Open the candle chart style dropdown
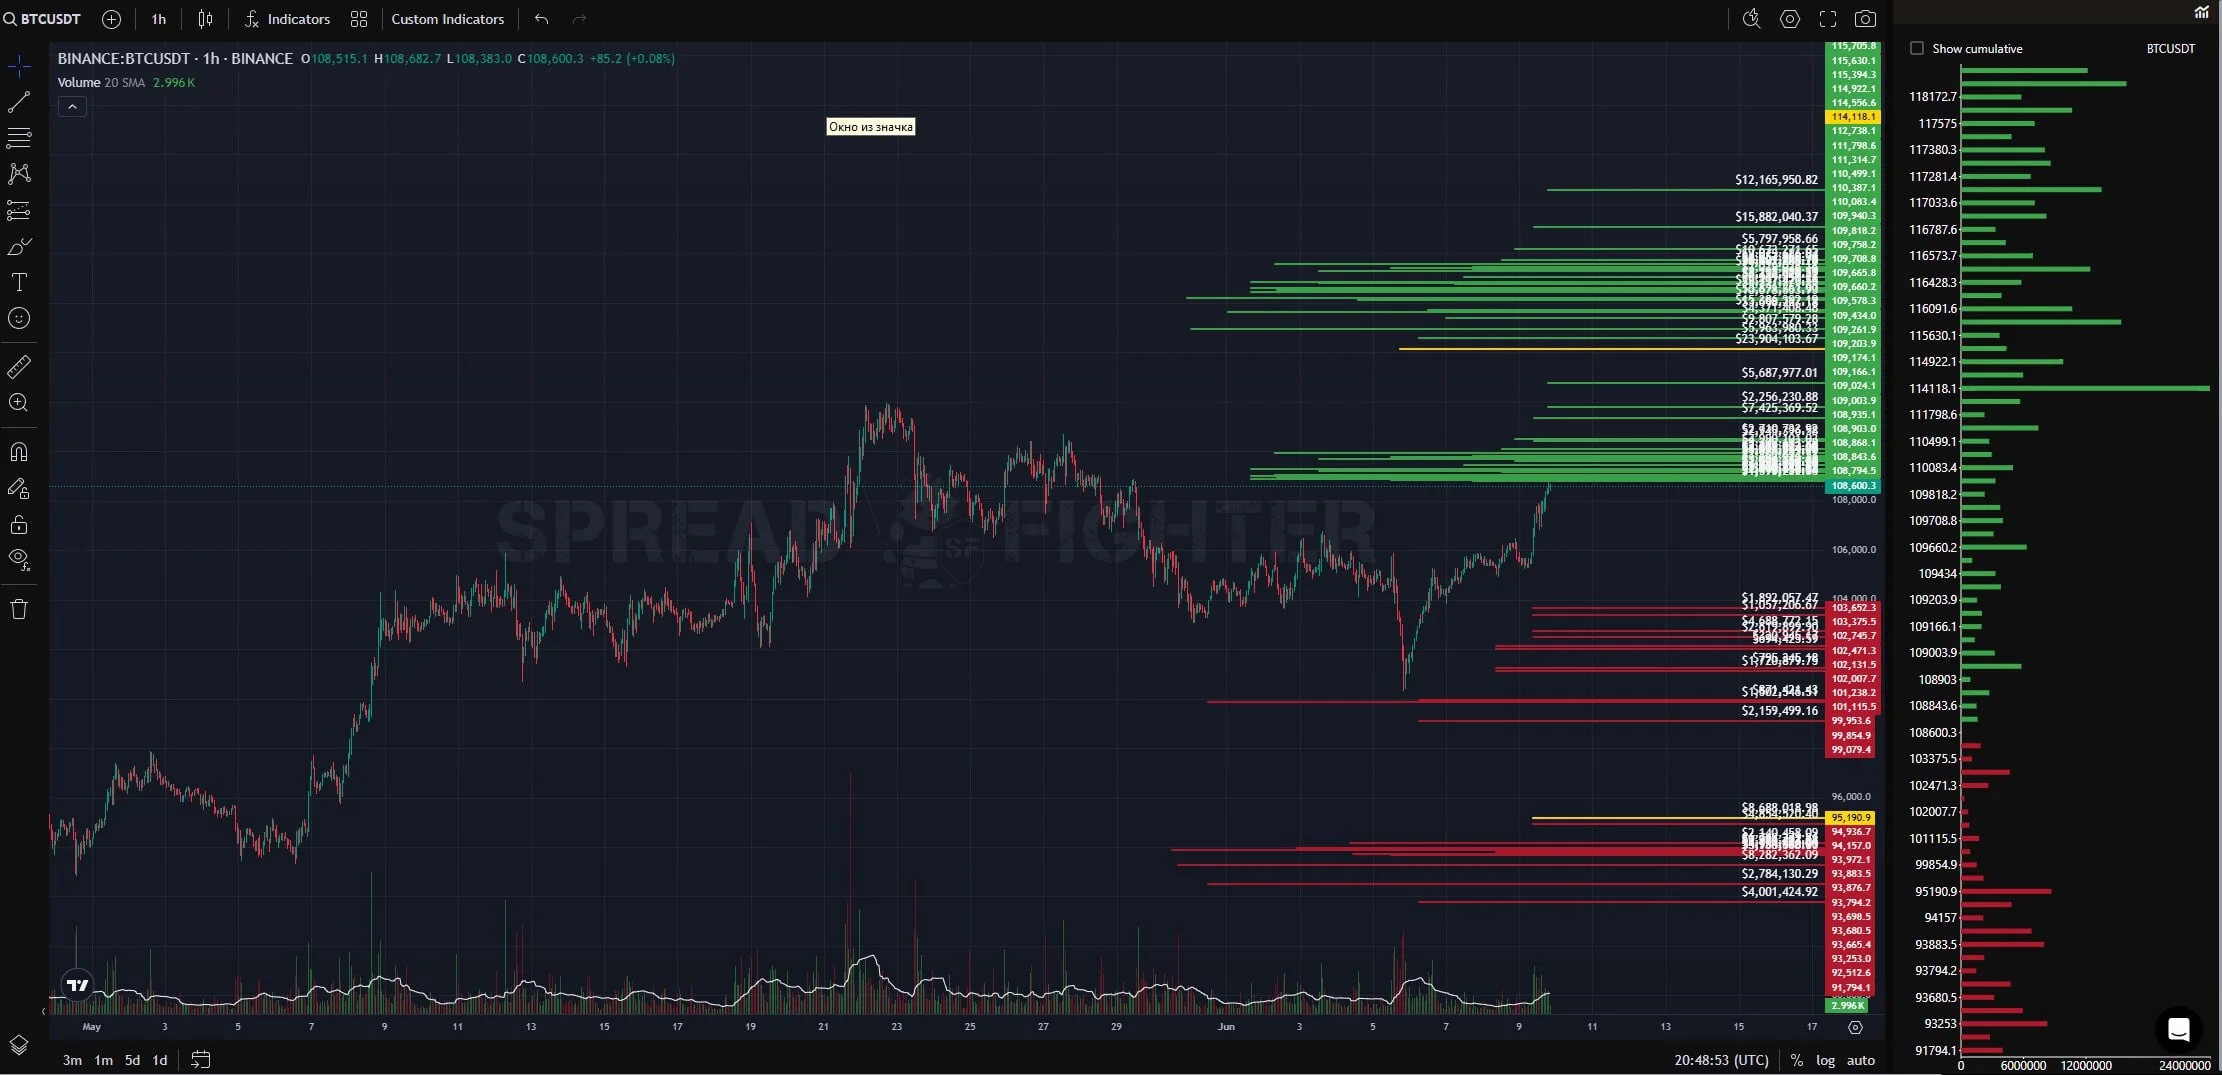The width and height of the screenshot is (2222, 1075). click(205, 19)
